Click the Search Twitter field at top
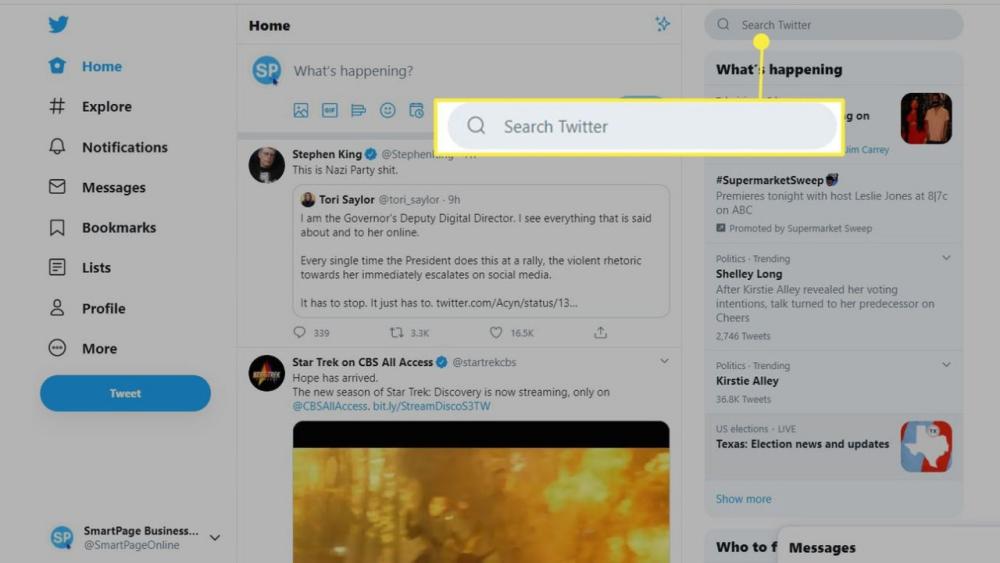Viewport: 1000px width, 563px height. coord(833,25)
